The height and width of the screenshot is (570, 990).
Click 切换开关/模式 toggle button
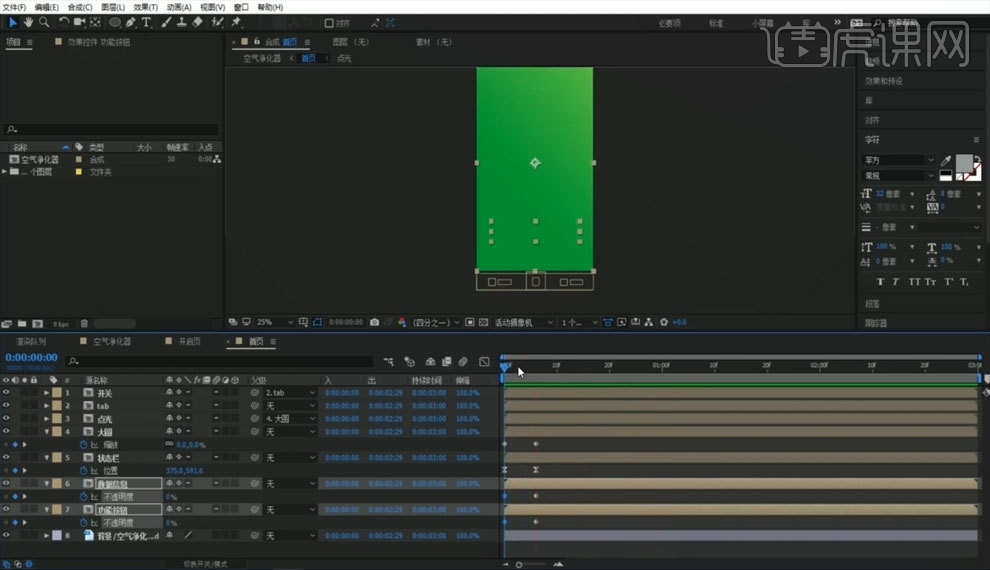pos(205,564)
